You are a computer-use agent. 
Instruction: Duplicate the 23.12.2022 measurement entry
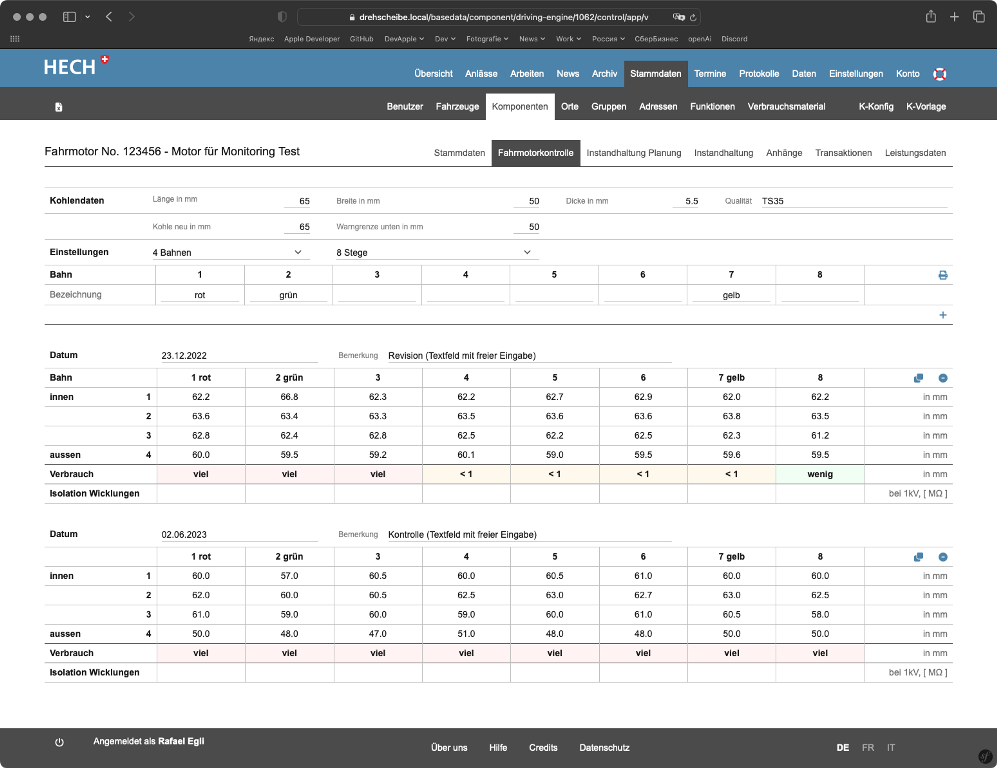918,378
